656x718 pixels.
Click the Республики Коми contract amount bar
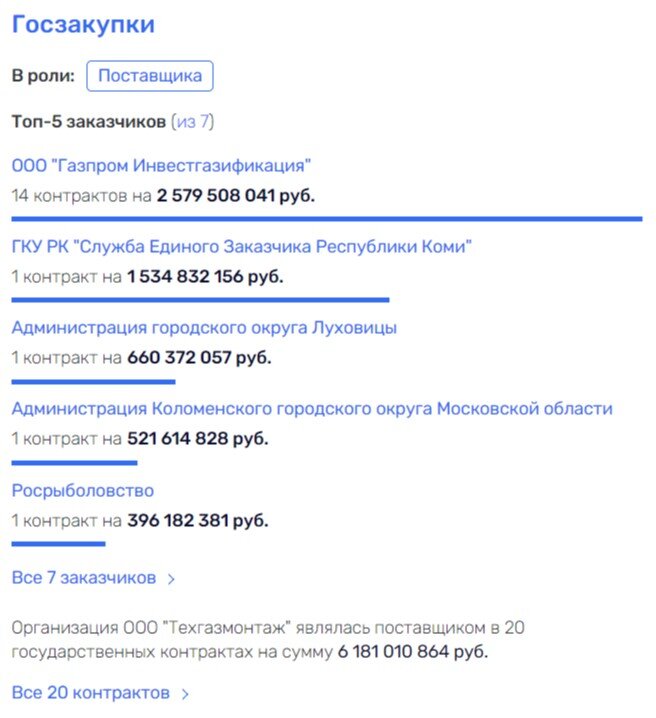201,300
